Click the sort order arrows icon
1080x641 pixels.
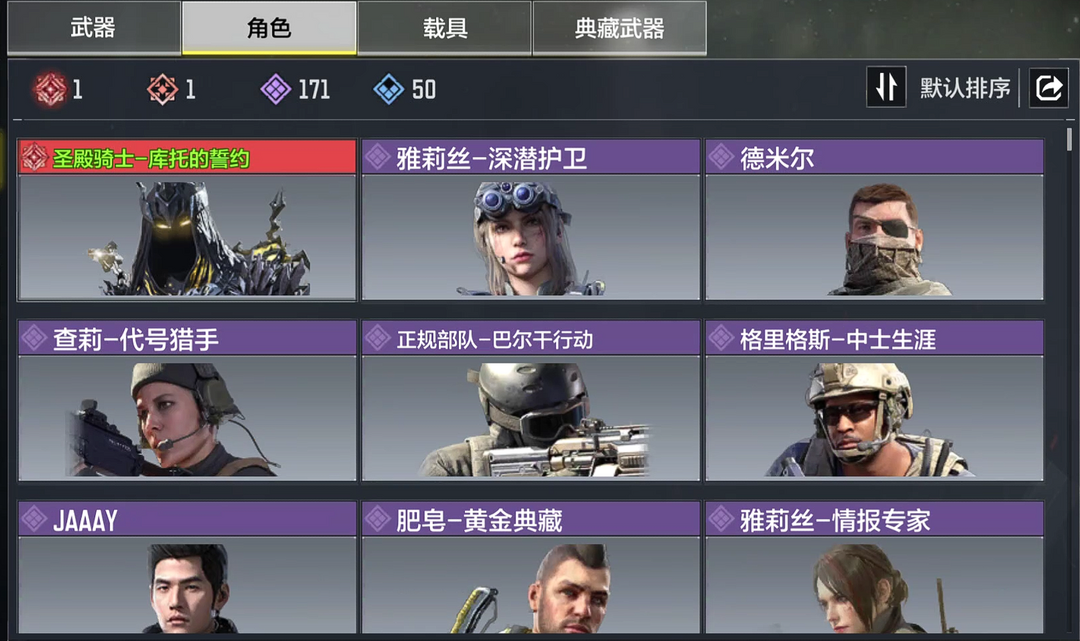point(886,87)
